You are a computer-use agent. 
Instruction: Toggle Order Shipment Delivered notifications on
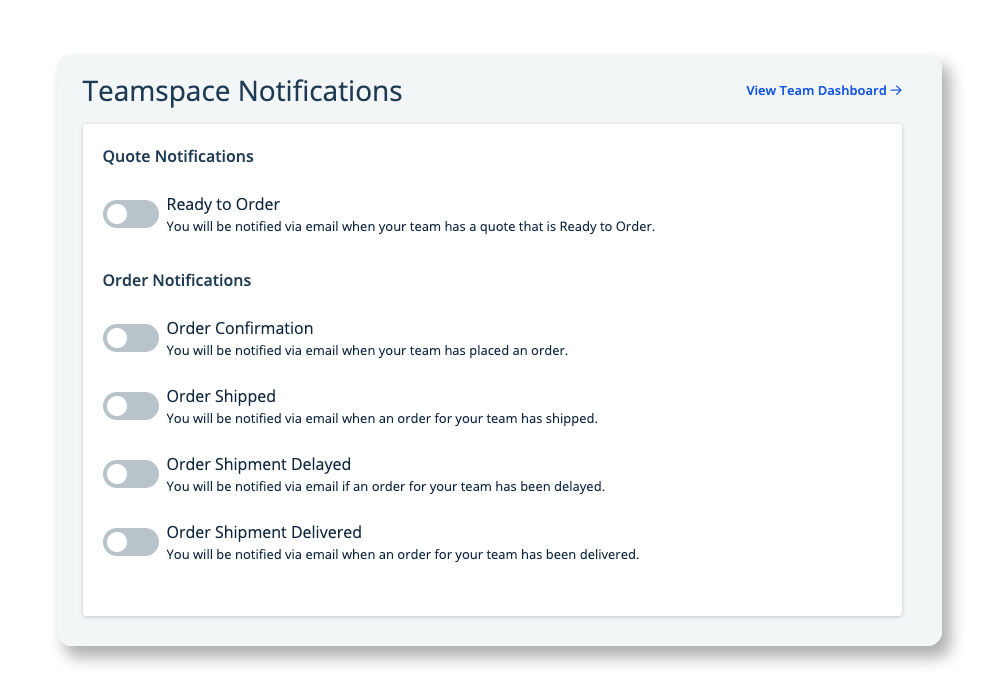(131, 542)
